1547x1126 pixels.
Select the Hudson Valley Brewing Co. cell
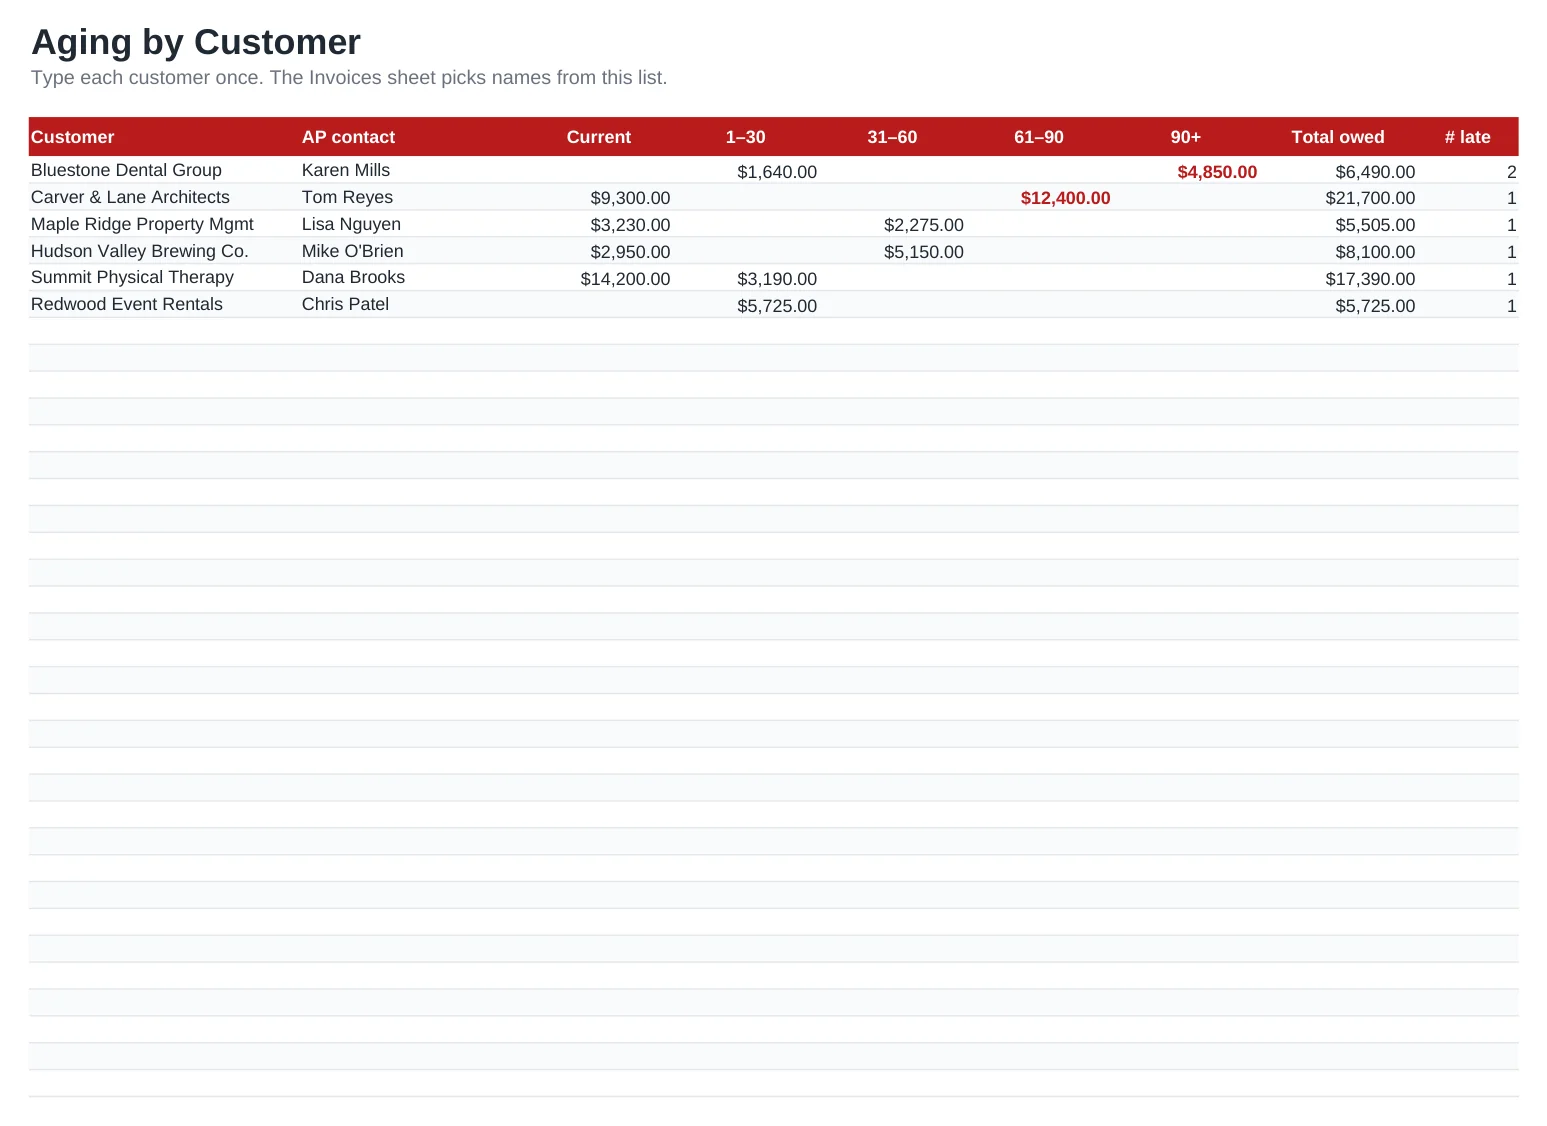pyautogui.click(x=139, y=251)
